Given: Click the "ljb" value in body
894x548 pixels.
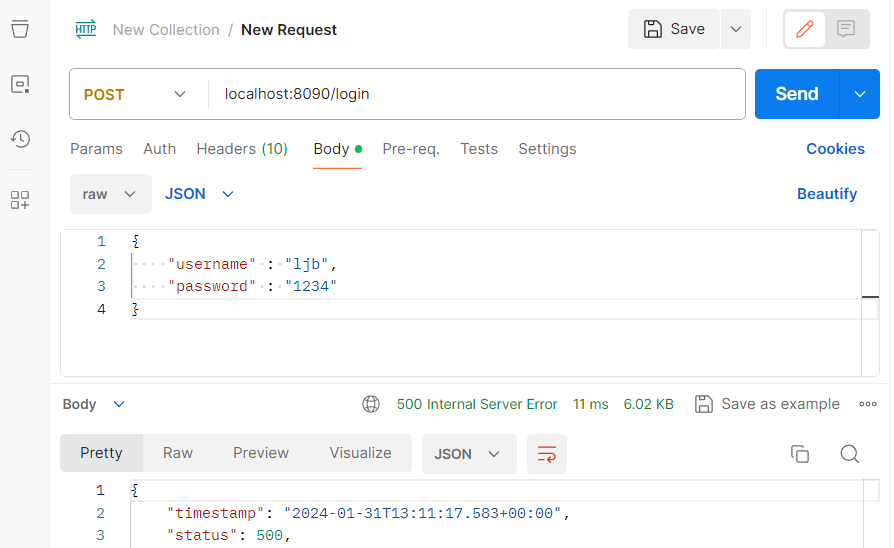Looking at the screenshot, I should coord(307,264).
